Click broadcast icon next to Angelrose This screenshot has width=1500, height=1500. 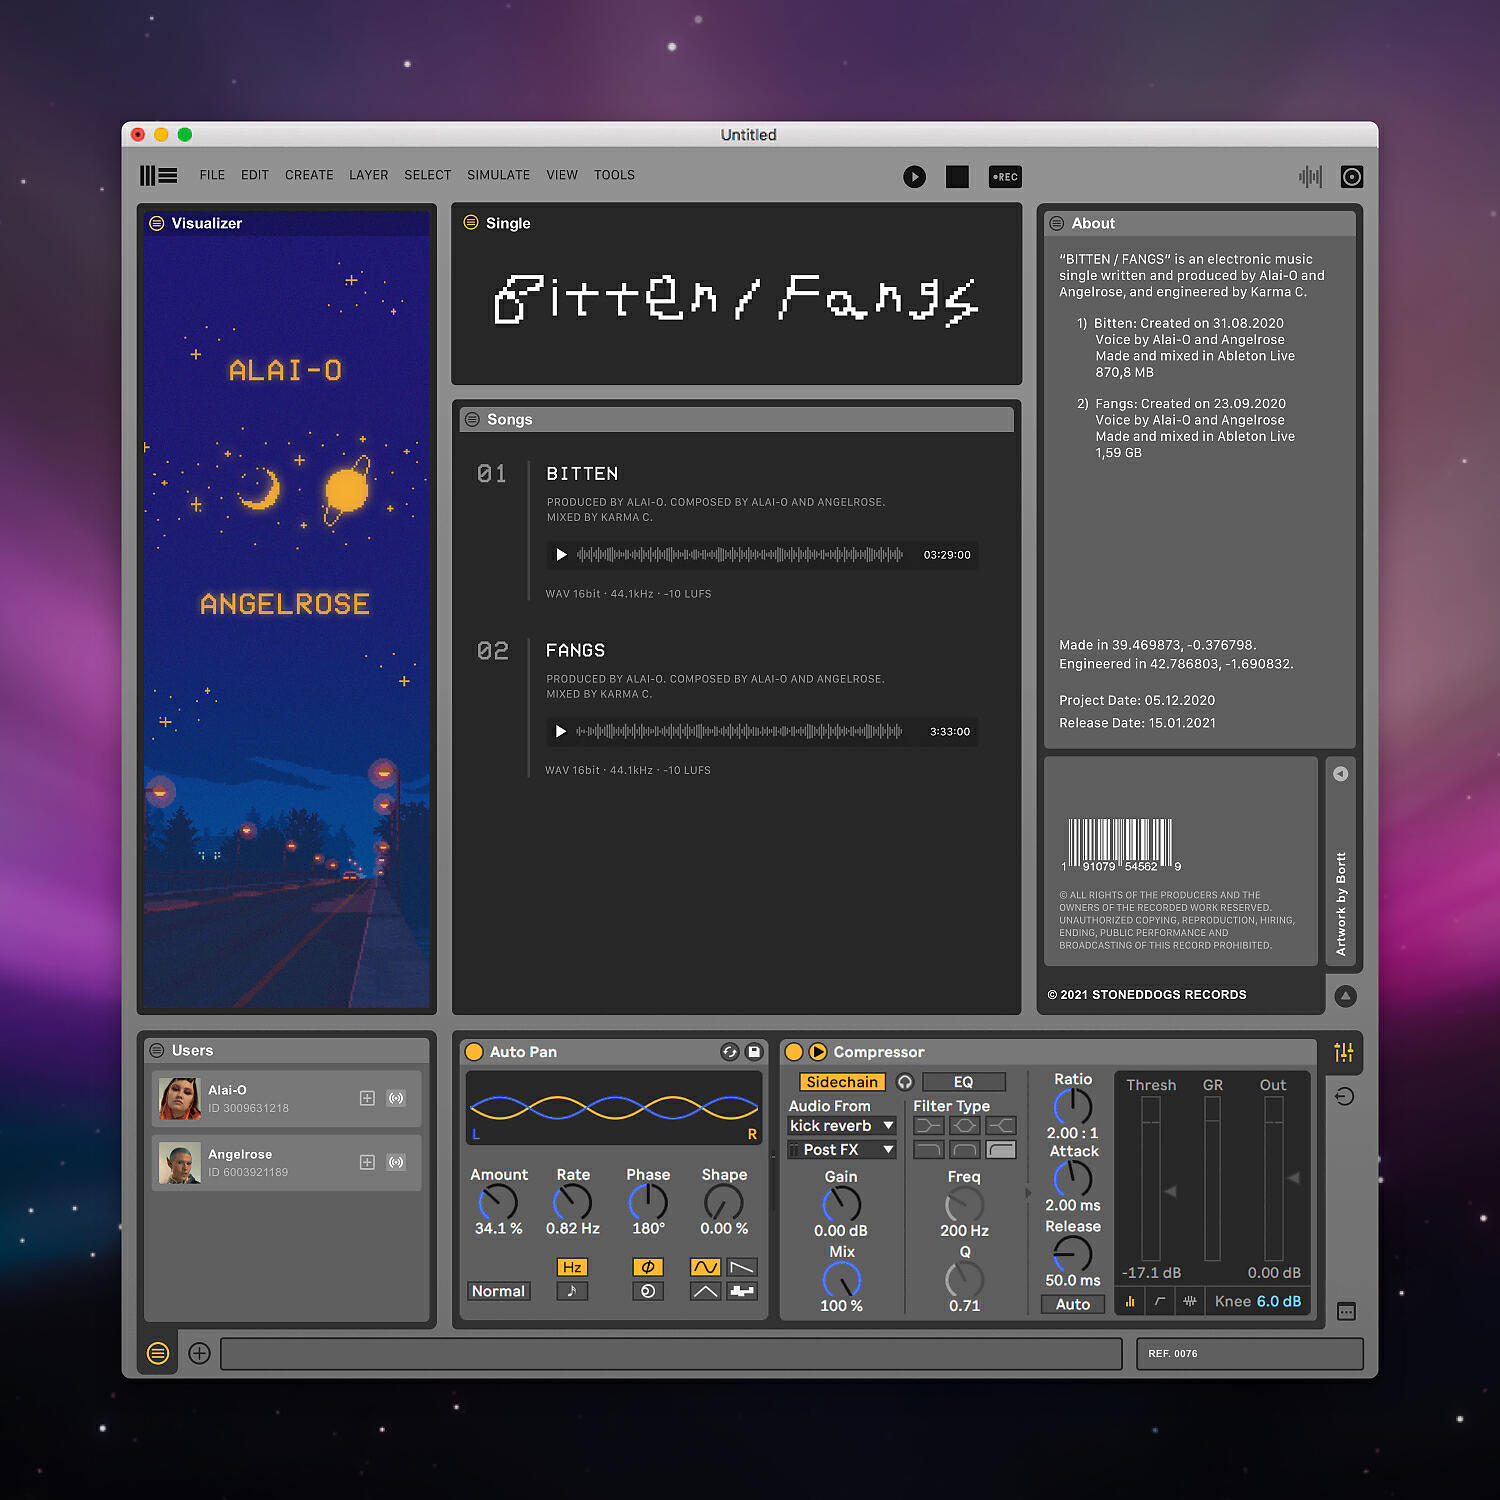396,1162
